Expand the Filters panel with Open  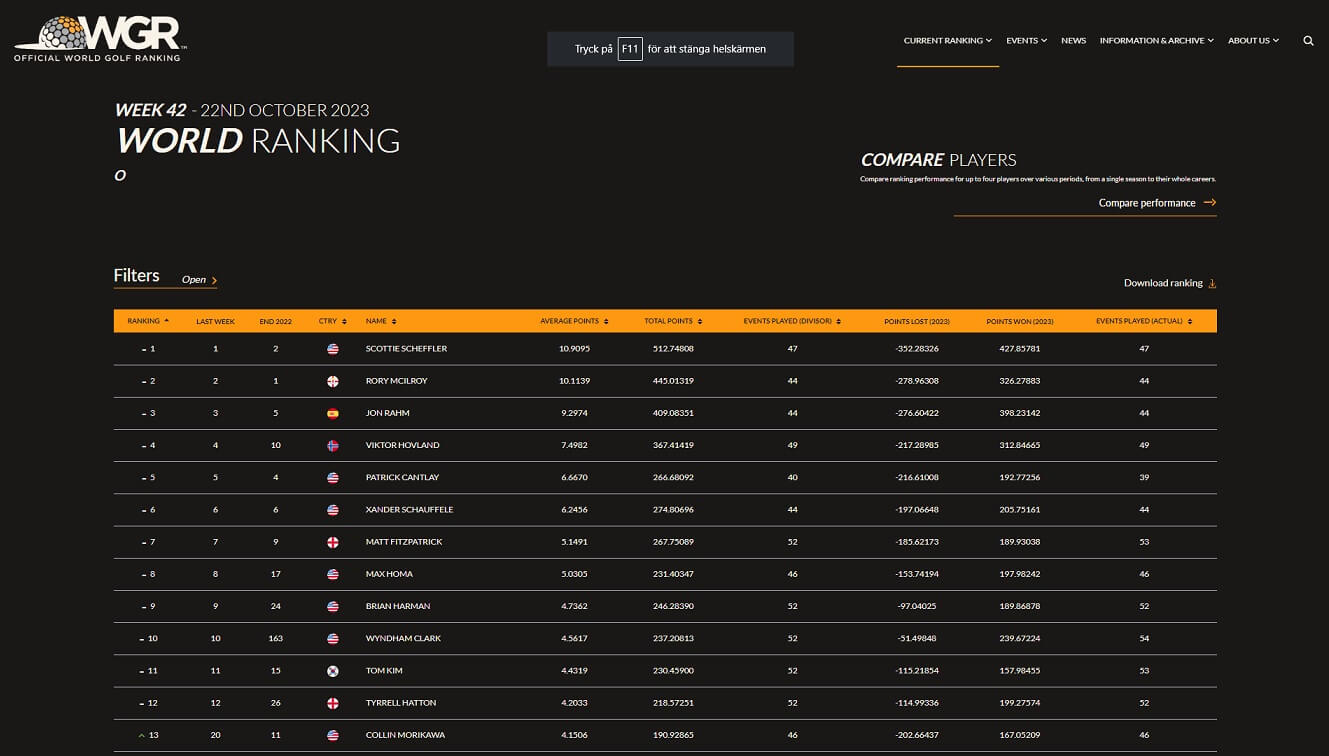click(x=199, y=280)
